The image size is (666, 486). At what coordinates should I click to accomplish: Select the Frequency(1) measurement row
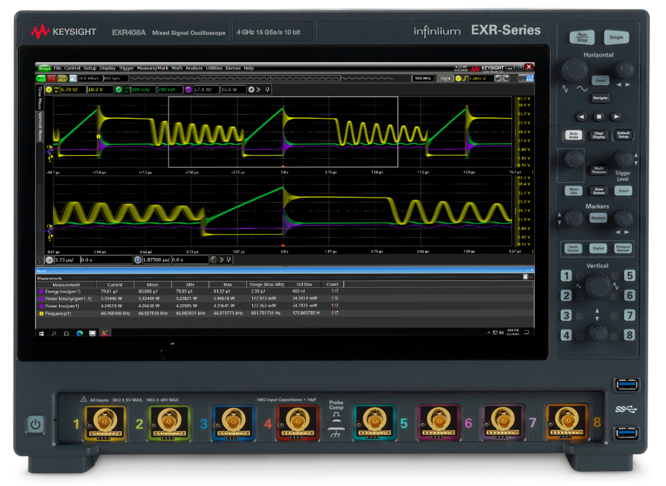point(285,314)
